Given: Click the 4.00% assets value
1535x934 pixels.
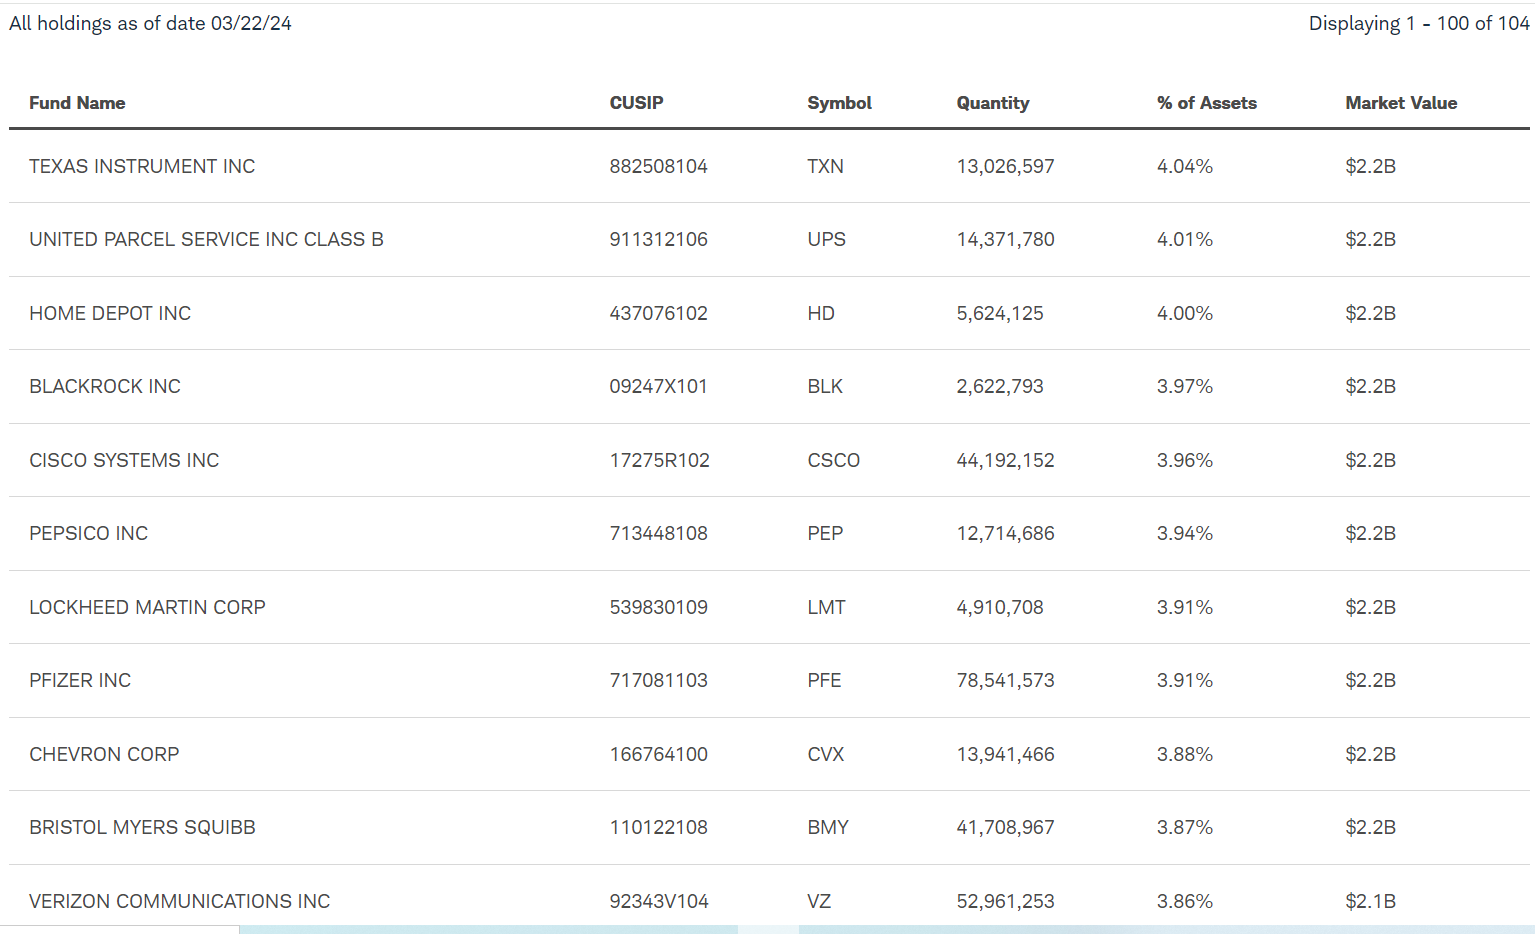Looking at the screenshot, I should (1185, 313).
